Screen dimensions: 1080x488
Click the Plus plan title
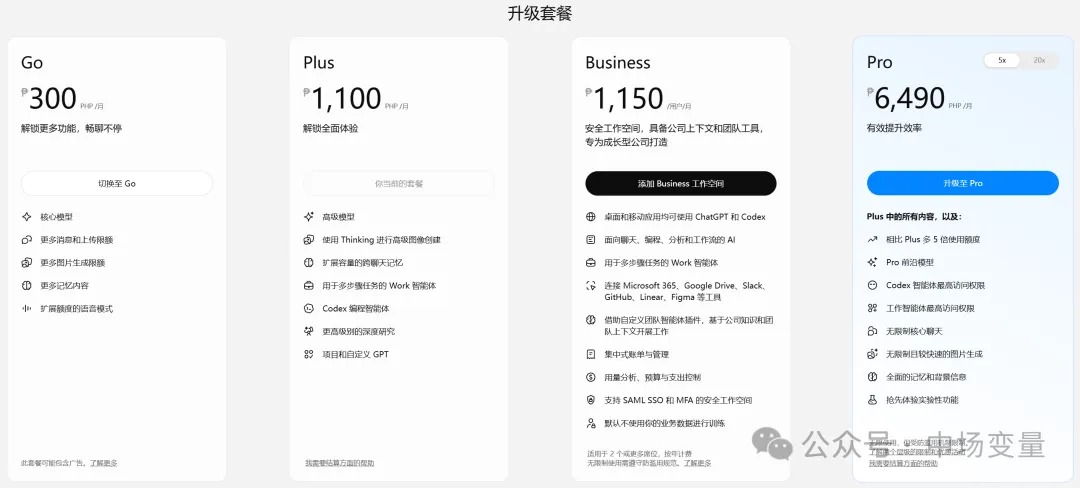coord(319,63)
